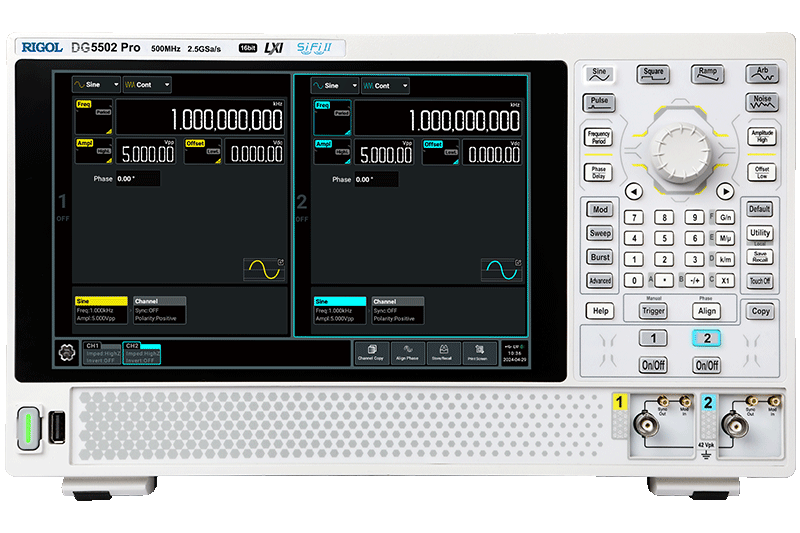Tap the Channel Copy screen icon
The width and height of the screenshot is (800, 533).
tap(371, 352)
